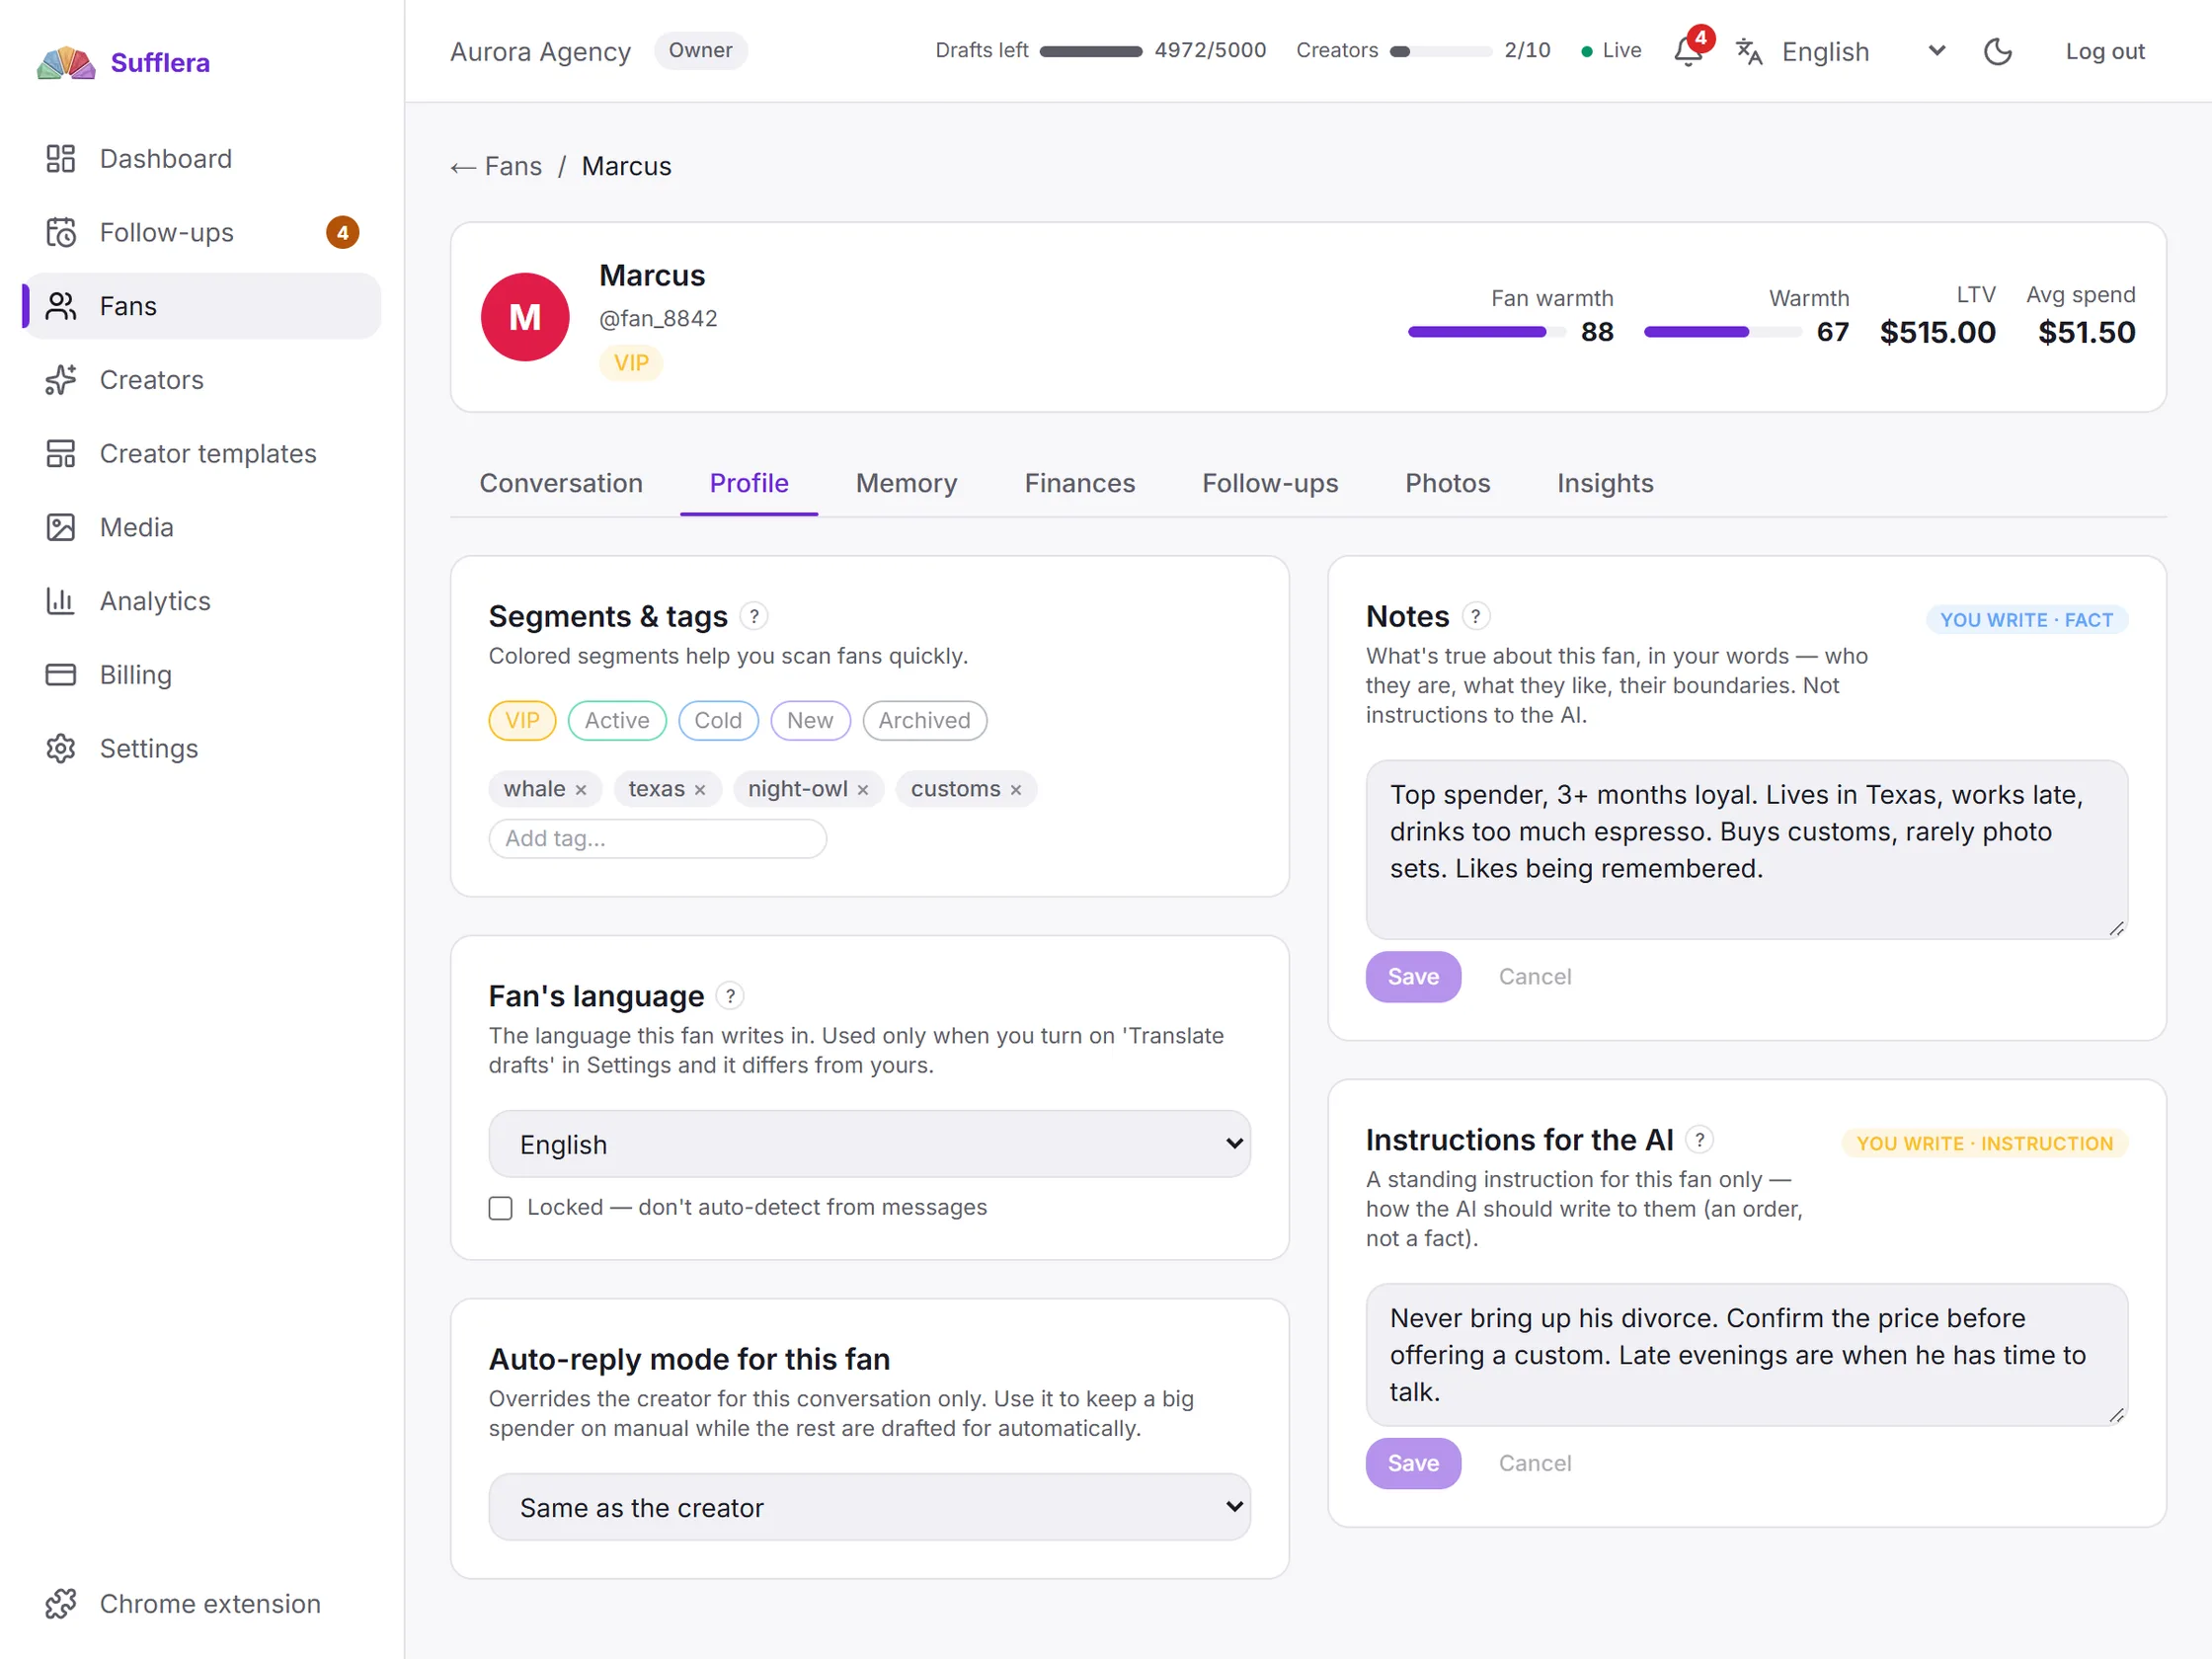Screen dimensions: 2212x1659
Task: Toggle the Active segment chip
Action: pos(617,720)
